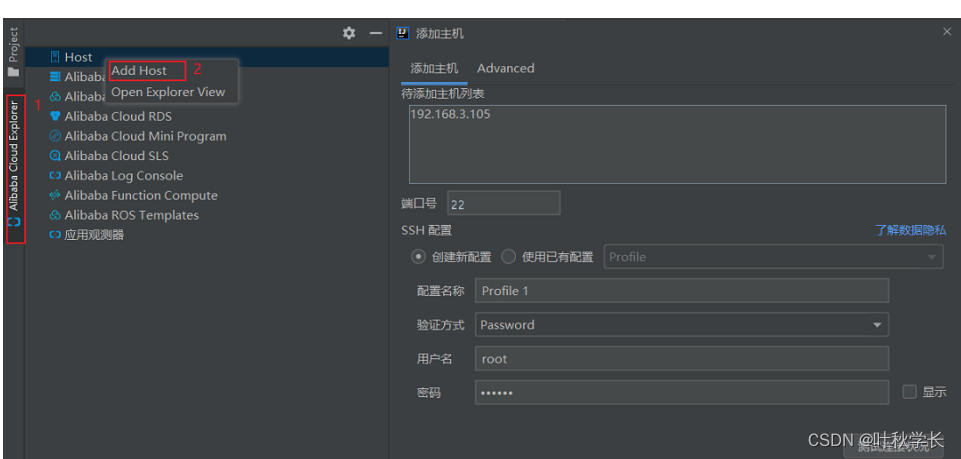Choose Open Explorer View from context menu
The width and height of the screenshot is (961, 459).
click(x=168, y=92)
